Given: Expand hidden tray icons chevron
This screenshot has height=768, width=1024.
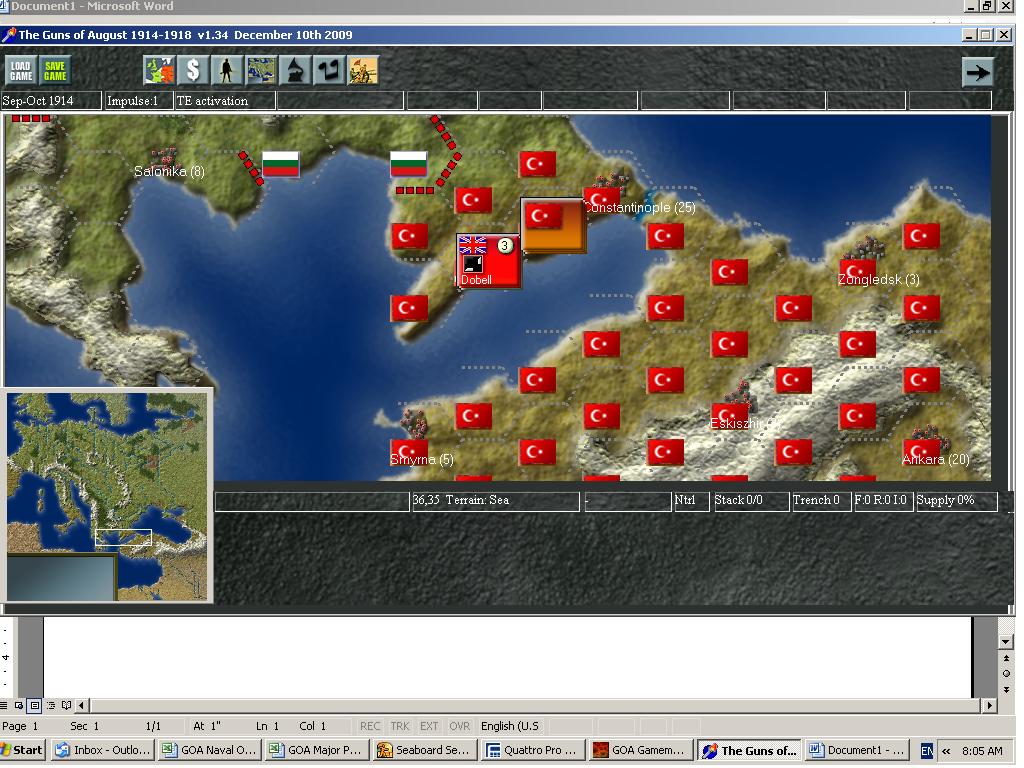Looking at the screenshot, I should pos(946,751).
